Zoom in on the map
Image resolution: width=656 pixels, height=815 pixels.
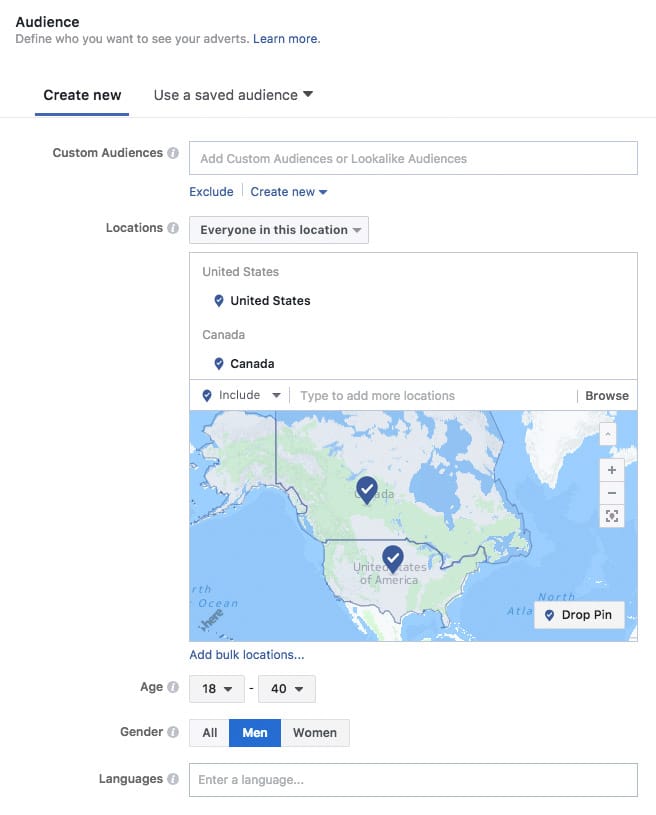(612, 469)
